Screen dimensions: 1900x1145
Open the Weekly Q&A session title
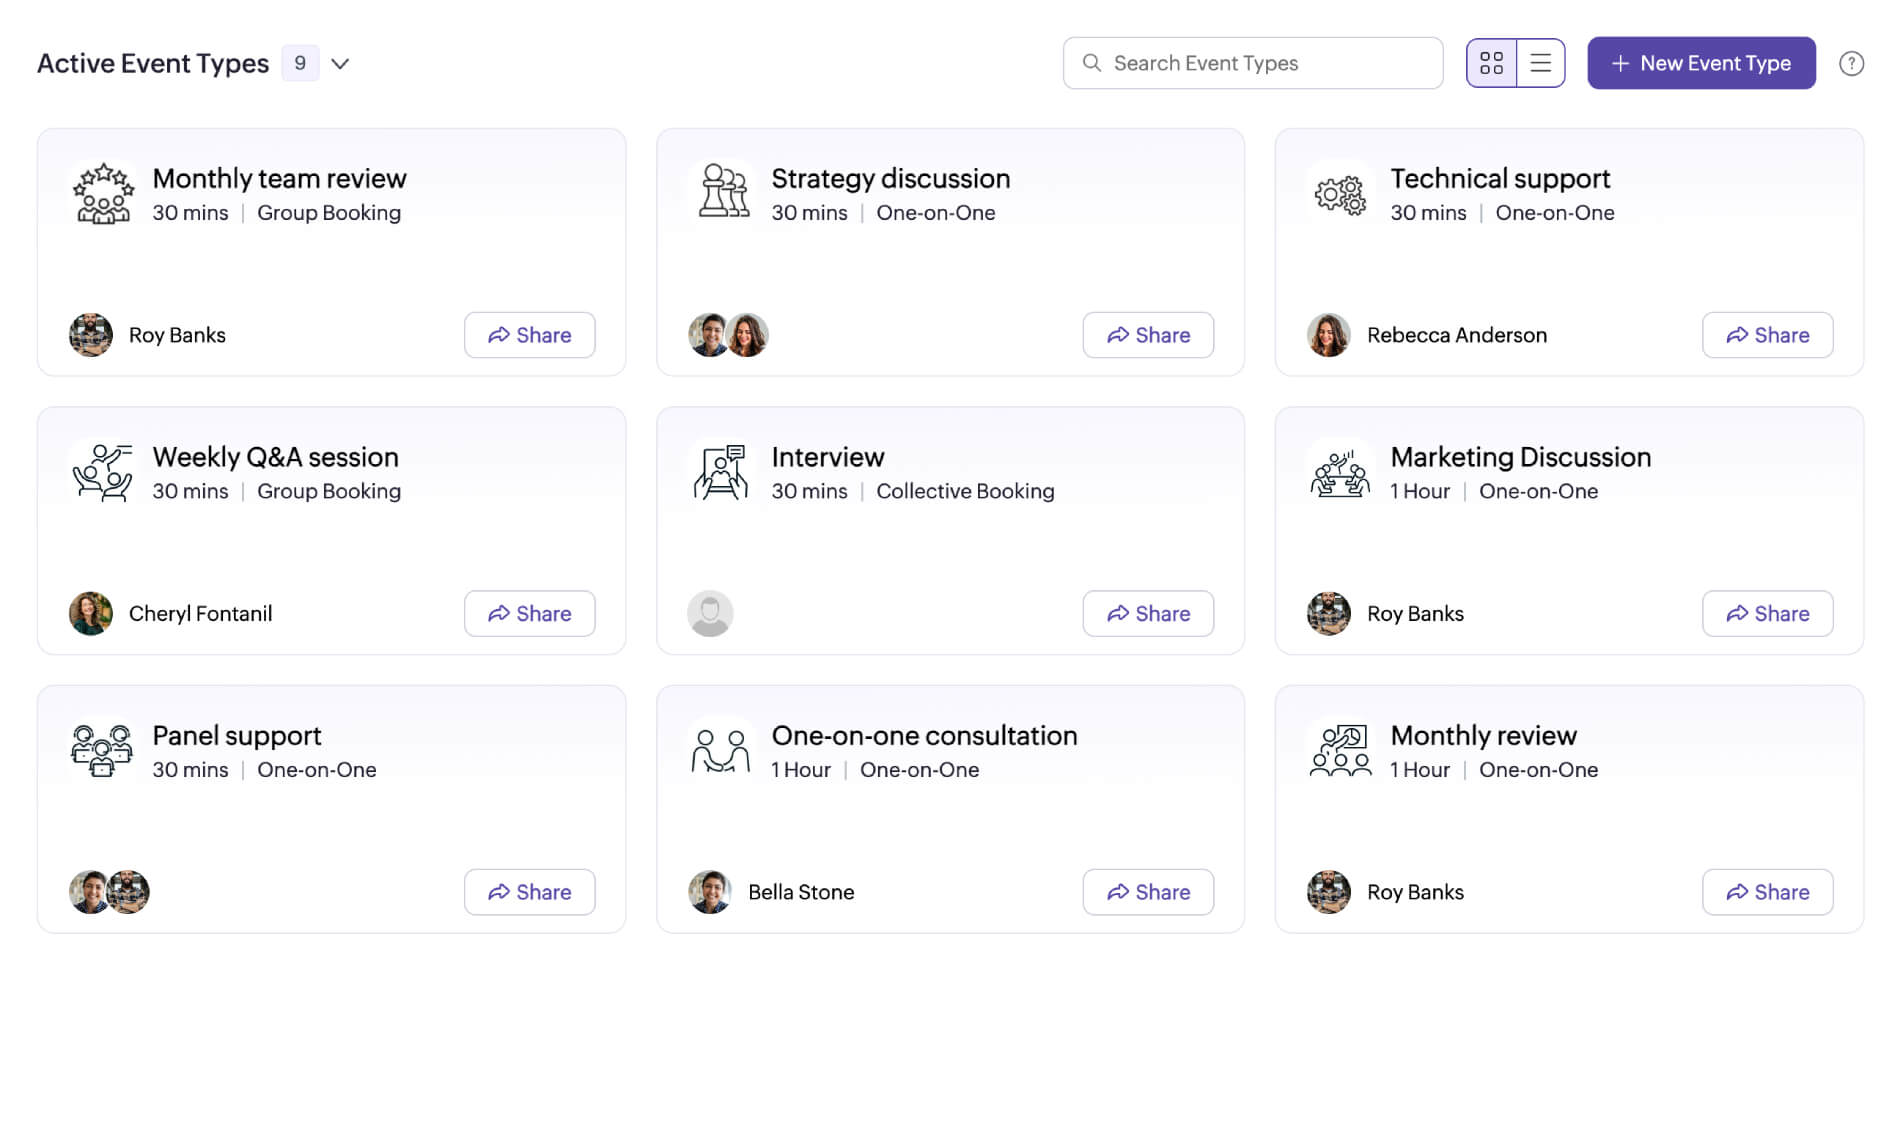(x=275, y=457)
